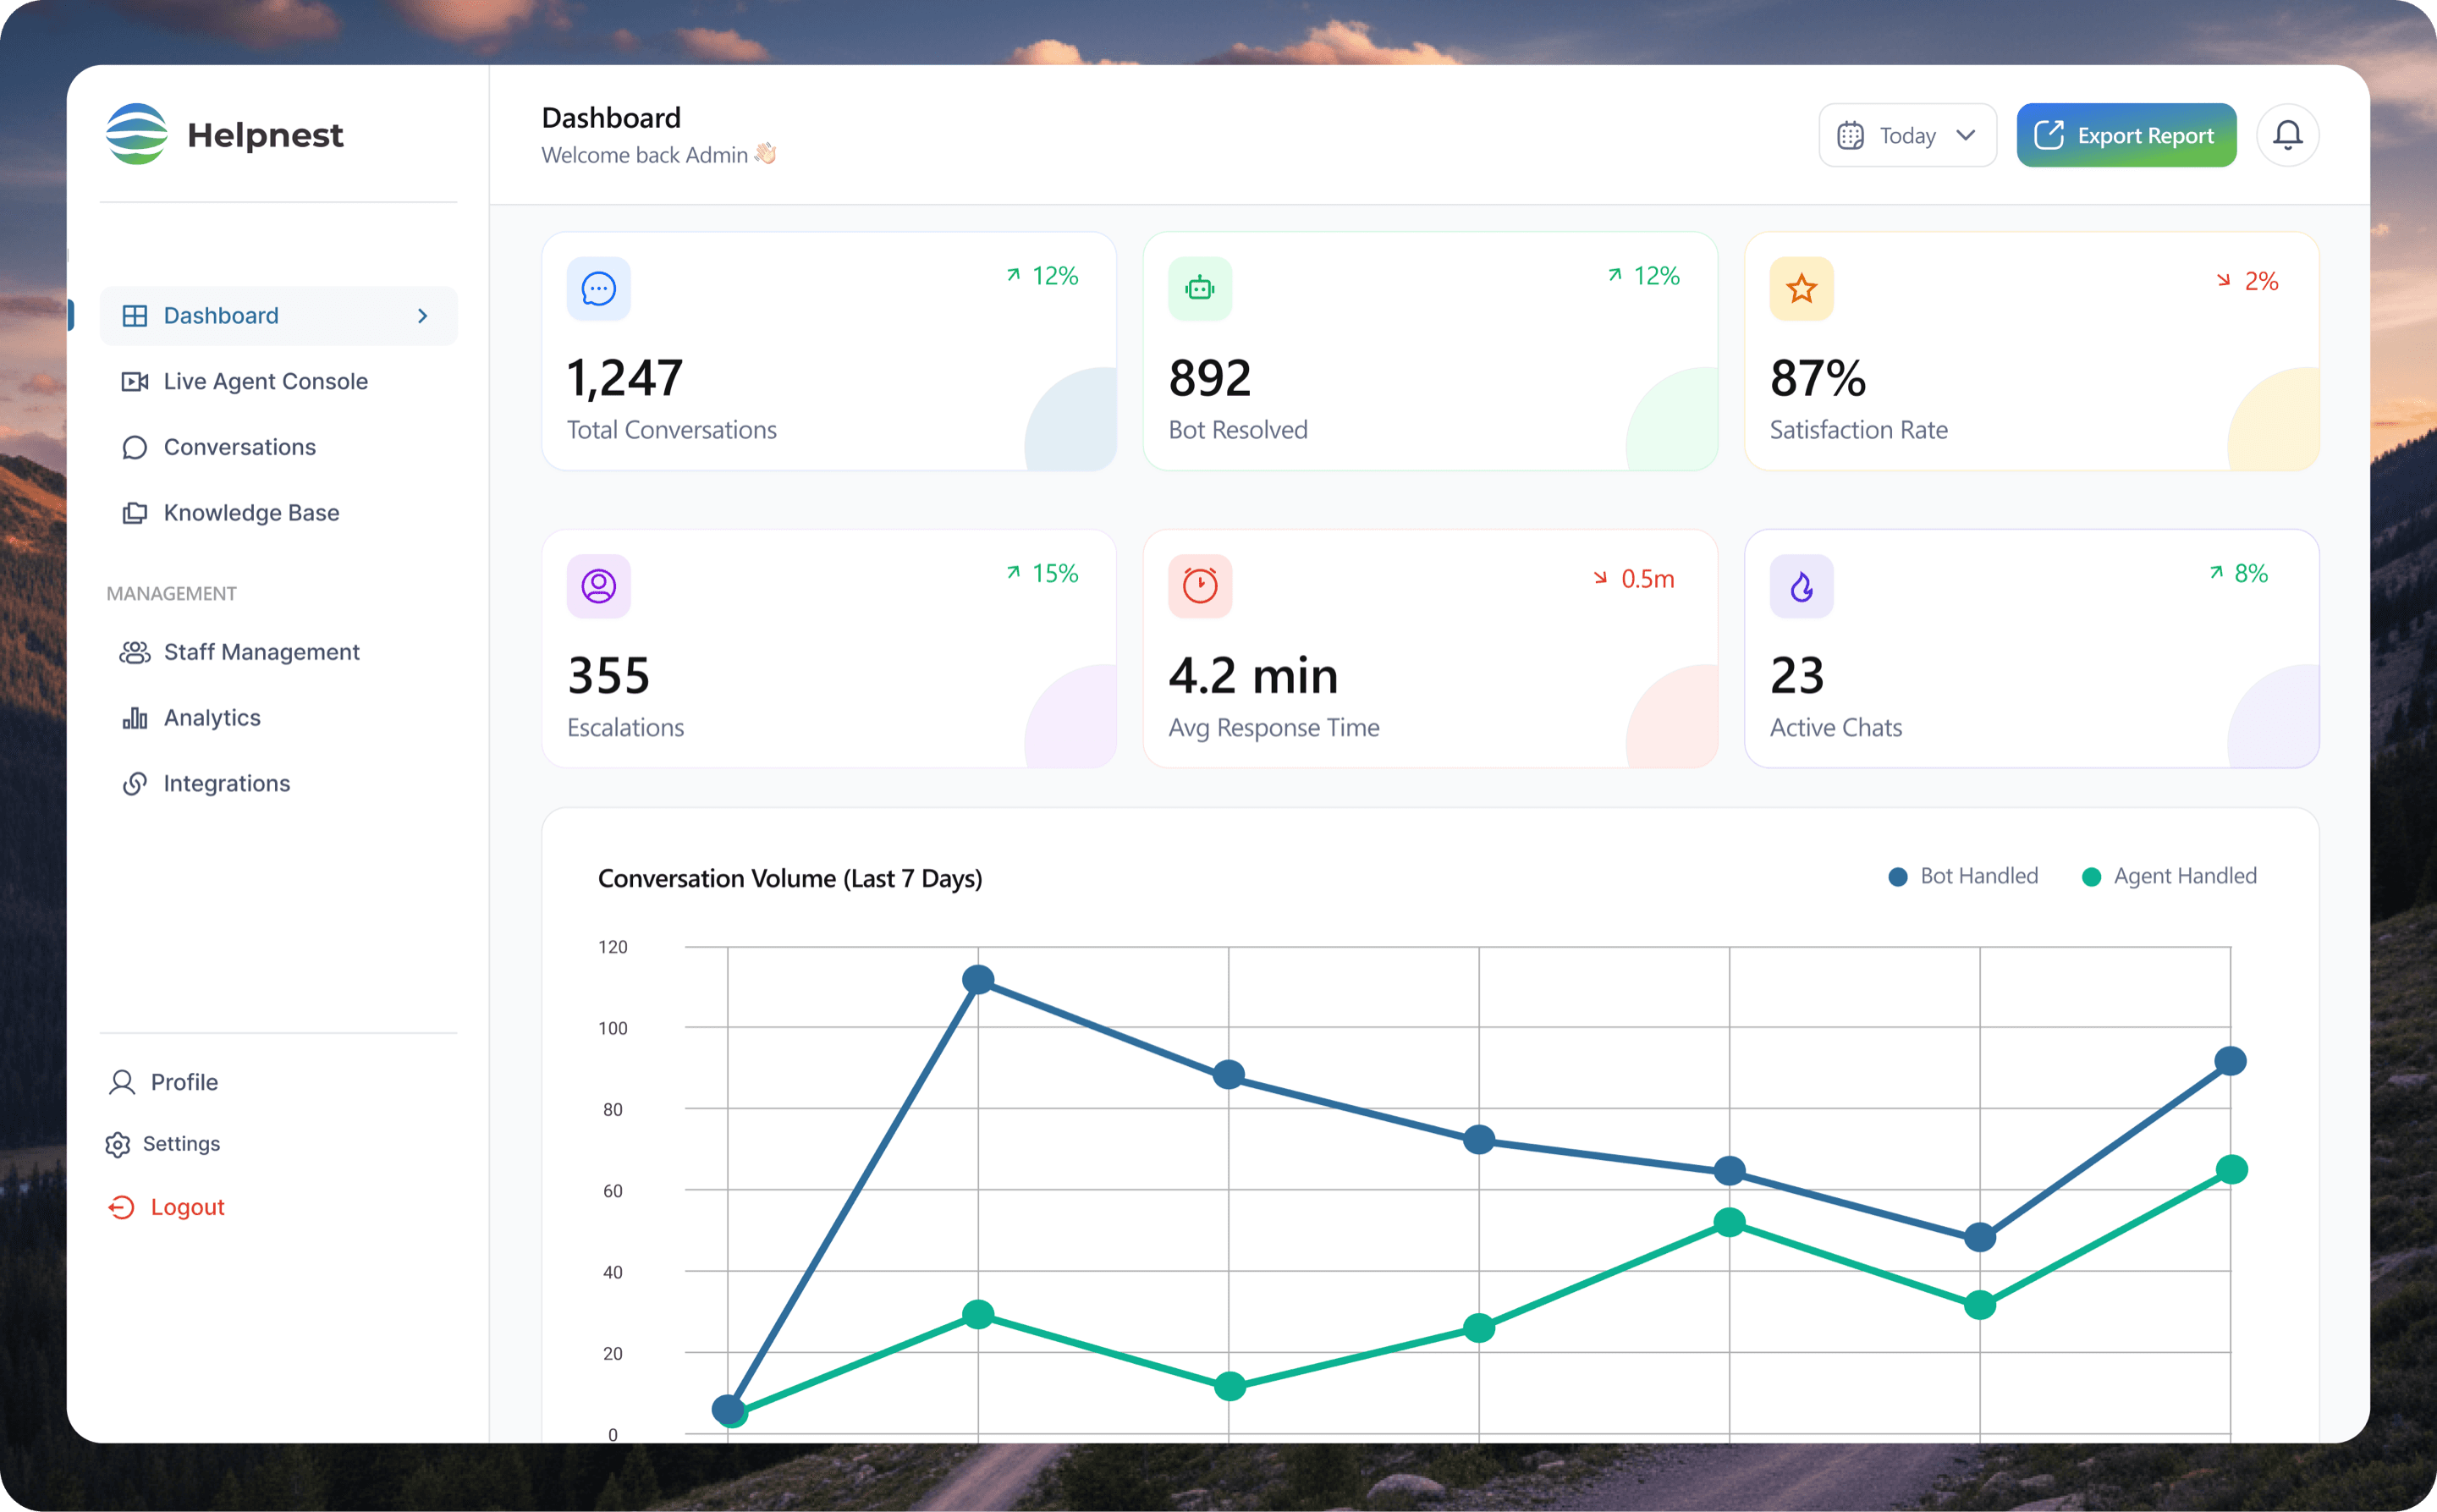This screenshot has width=2437, height=1512.
Task: Click the notification bell icon
Action: click(x=2287, y=135)
